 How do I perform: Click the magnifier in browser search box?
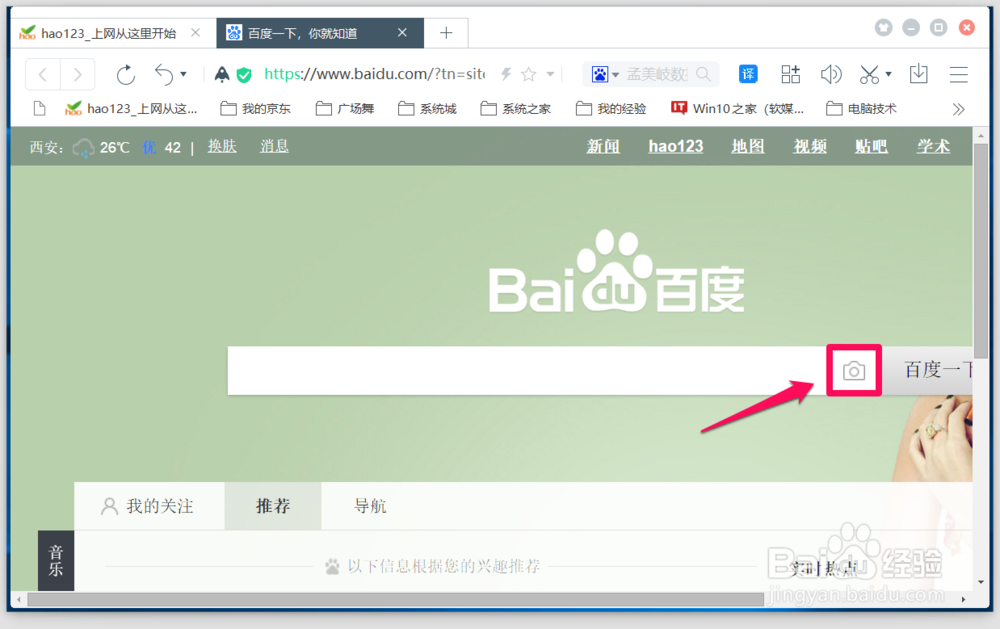point(703,75)
